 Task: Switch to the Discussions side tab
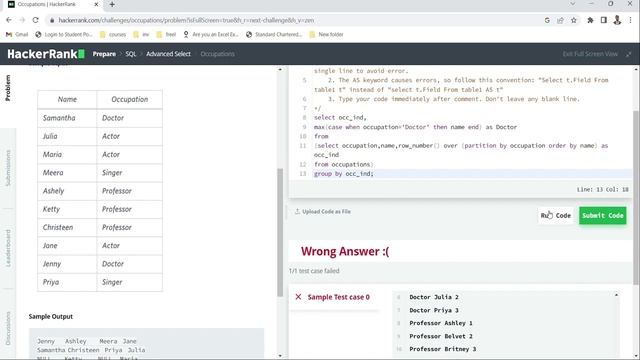tap(8, 329)
